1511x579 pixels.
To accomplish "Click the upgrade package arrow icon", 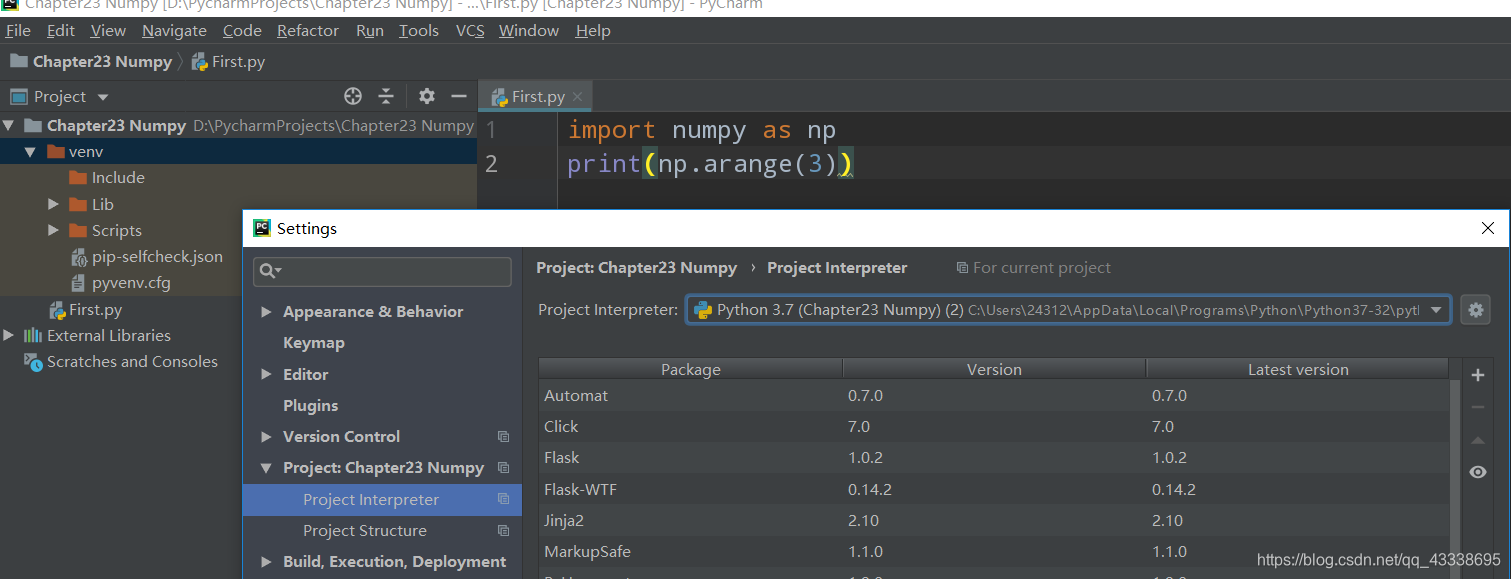I will point(1478,440).
